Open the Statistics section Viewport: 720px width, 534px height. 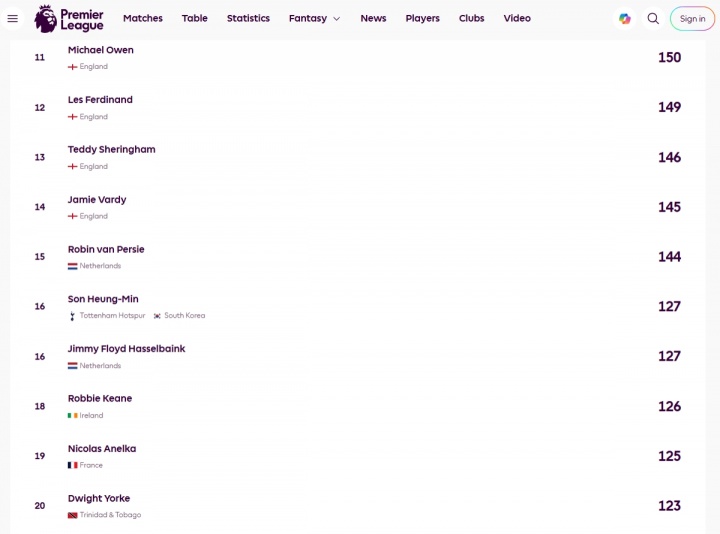tap(248, 18)
